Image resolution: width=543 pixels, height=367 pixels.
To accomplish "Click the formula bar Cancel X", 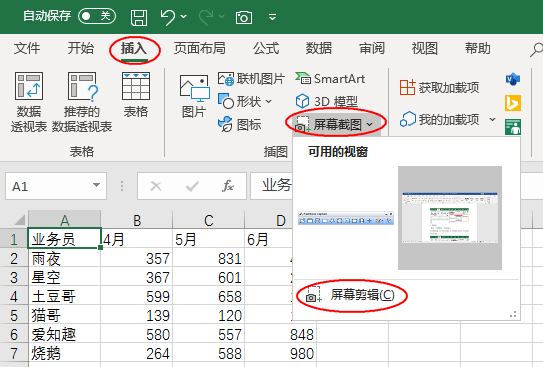I will click(156, 186).
